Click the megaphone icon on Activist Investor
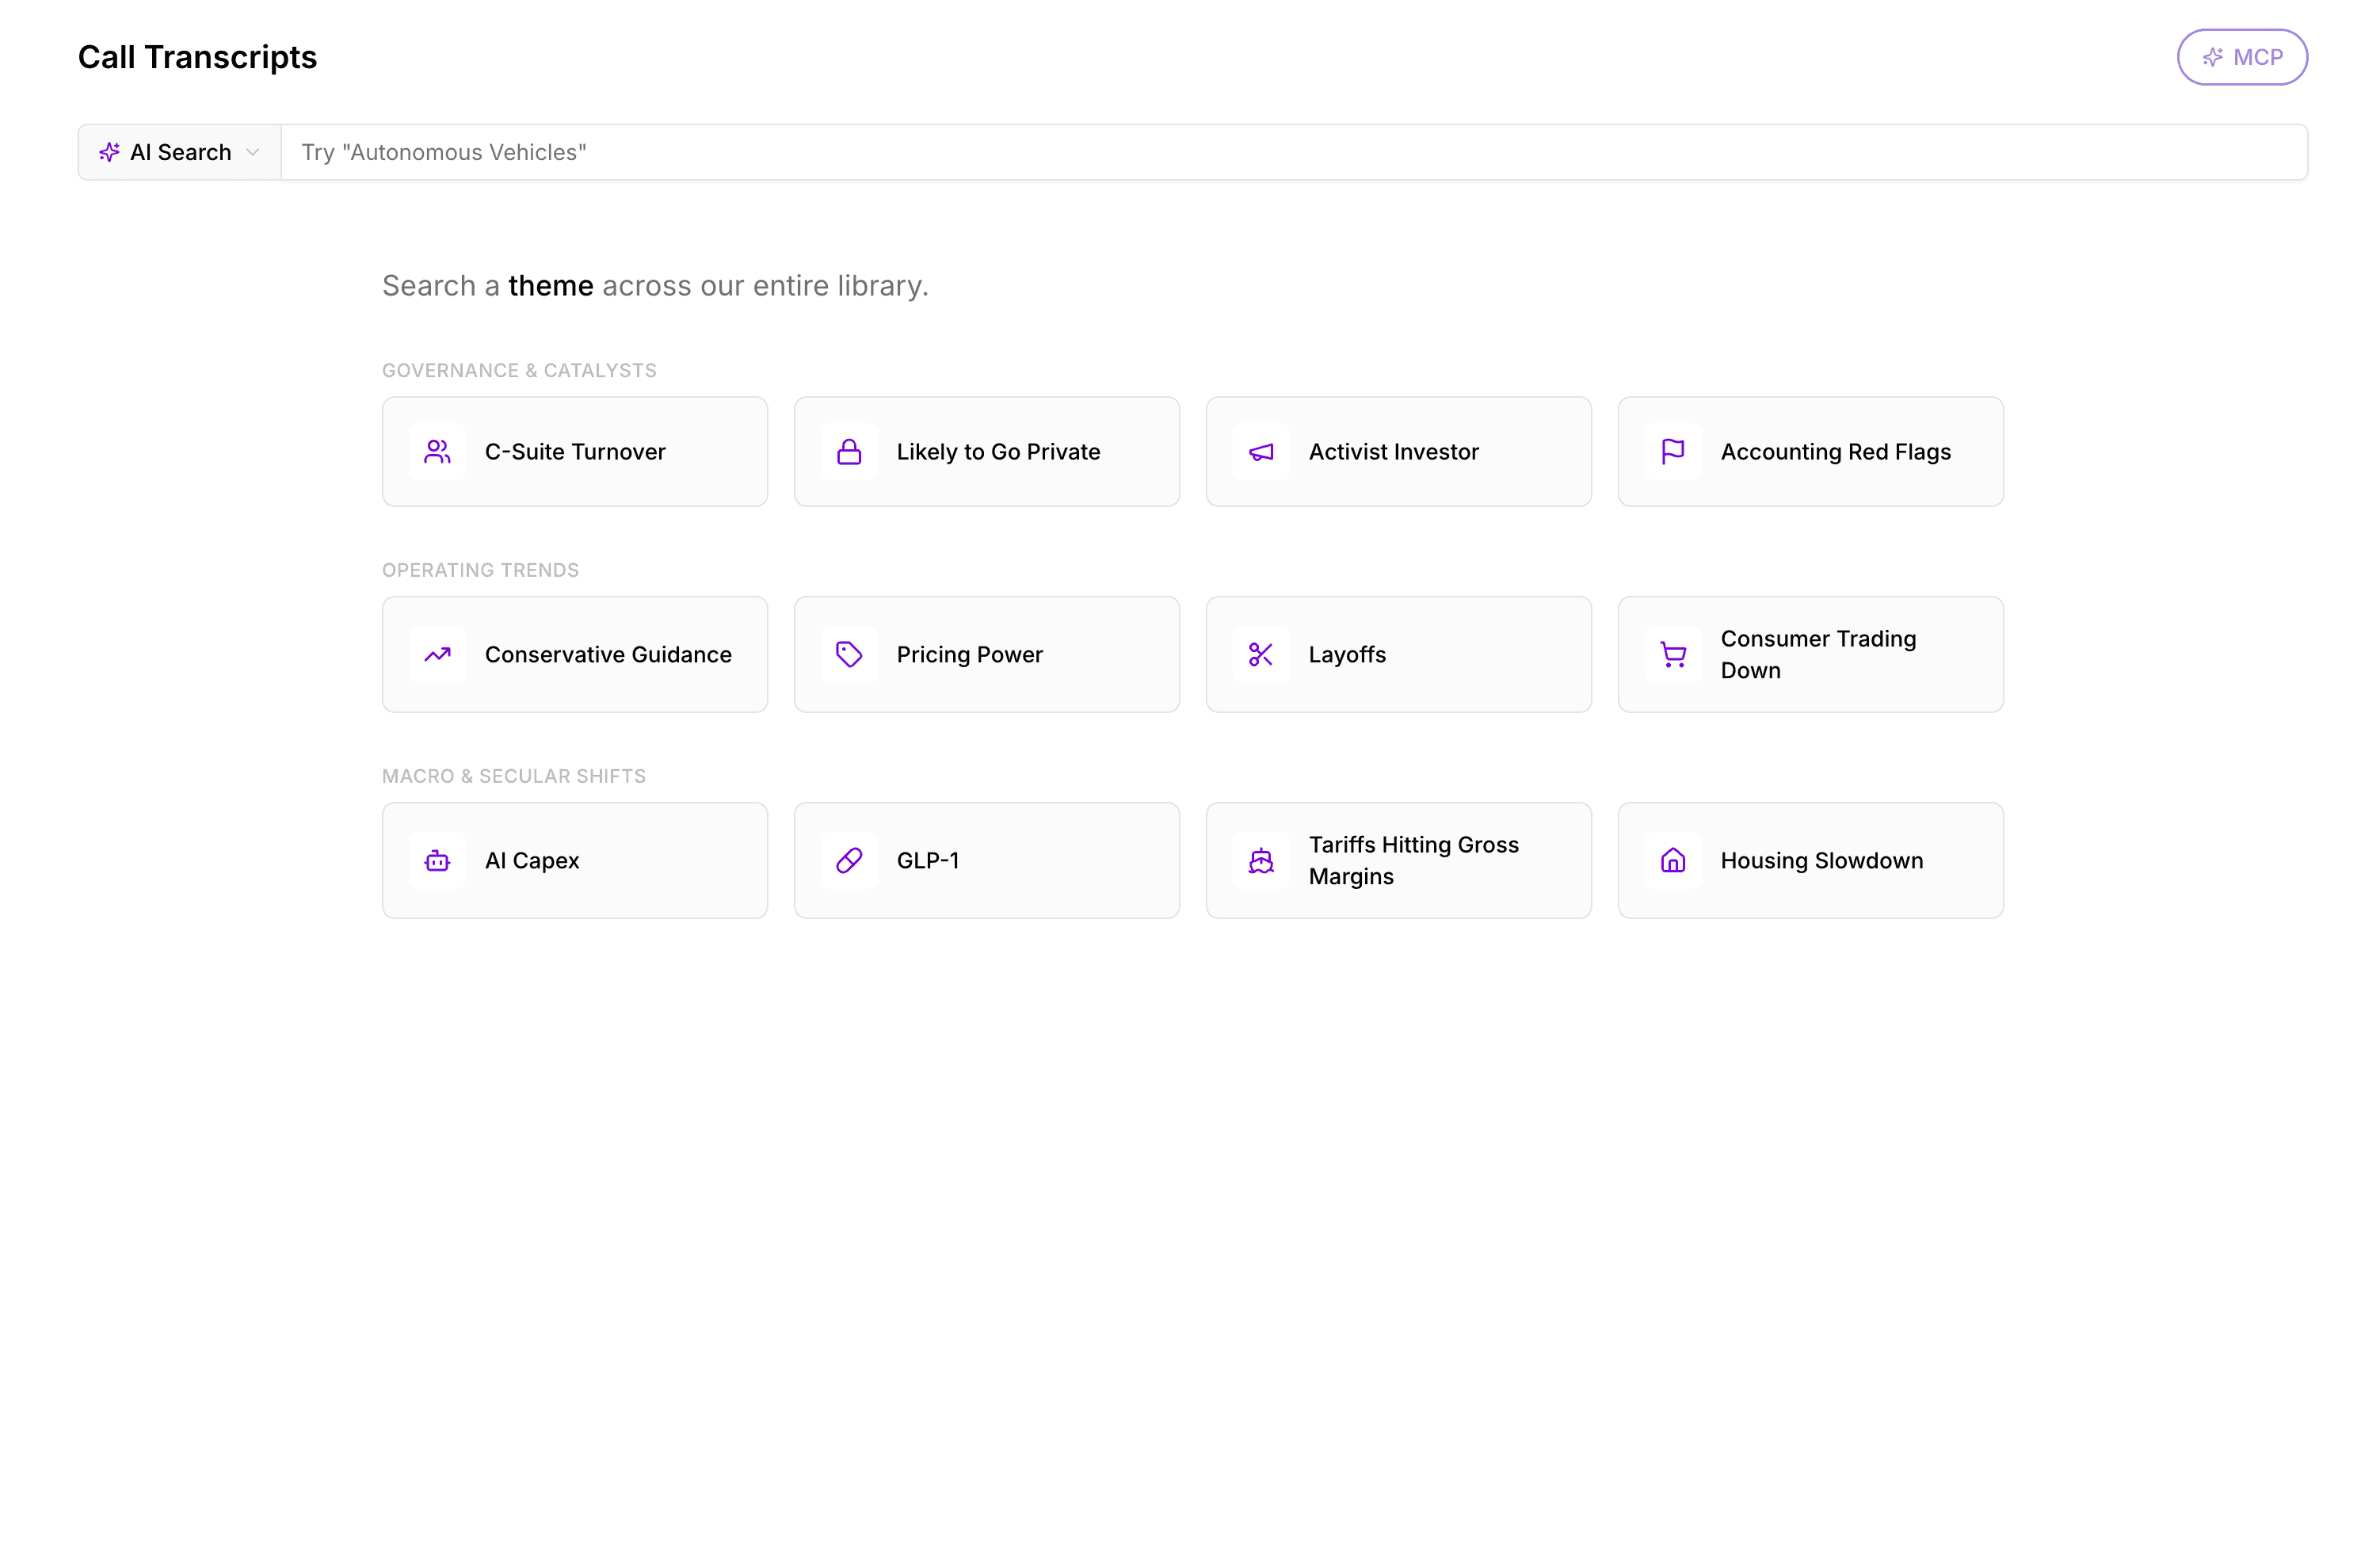2380x1545 pixels. [1261, 452]
